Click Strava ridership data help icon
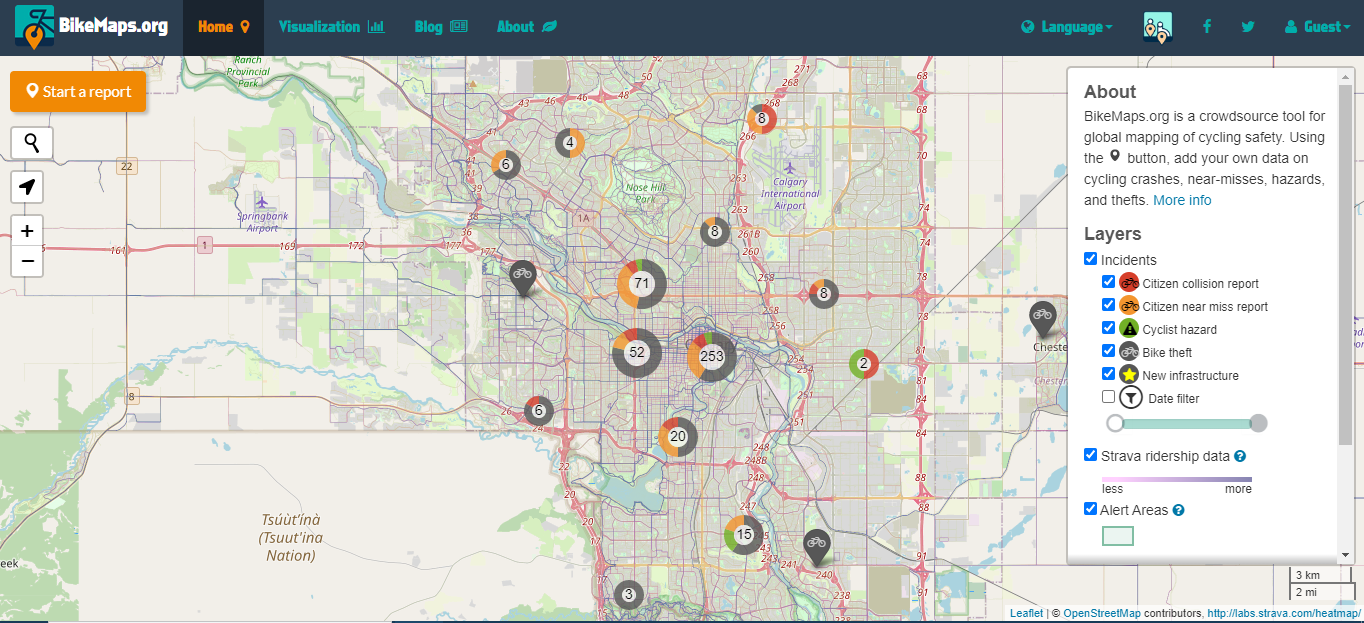Screen dimensions: 1364x623 point(1240,457)
